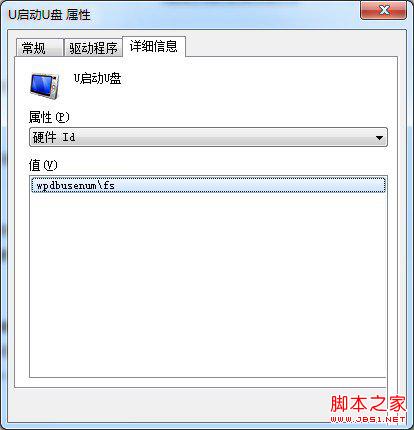Select the 详细信息 tab
The height and width of the screenshot is (430, 414).
[154, 46]
